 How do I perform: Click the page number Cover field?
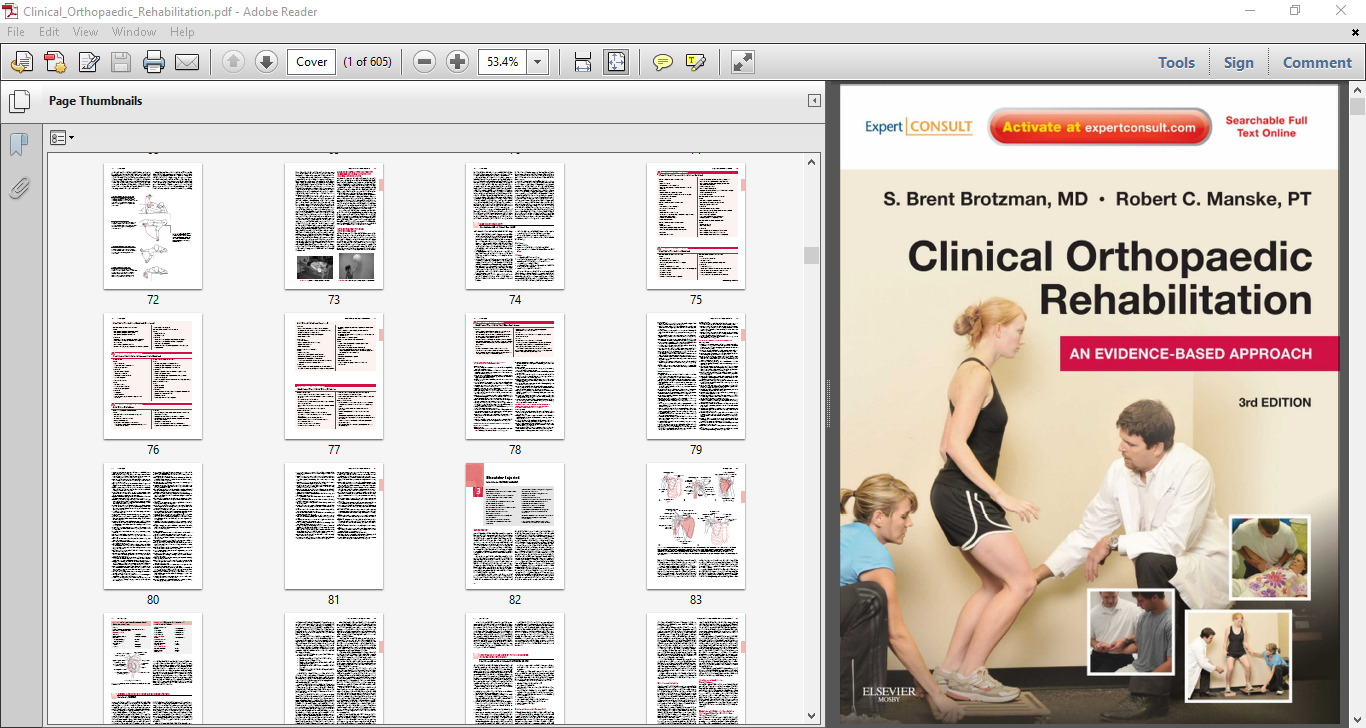311,62
